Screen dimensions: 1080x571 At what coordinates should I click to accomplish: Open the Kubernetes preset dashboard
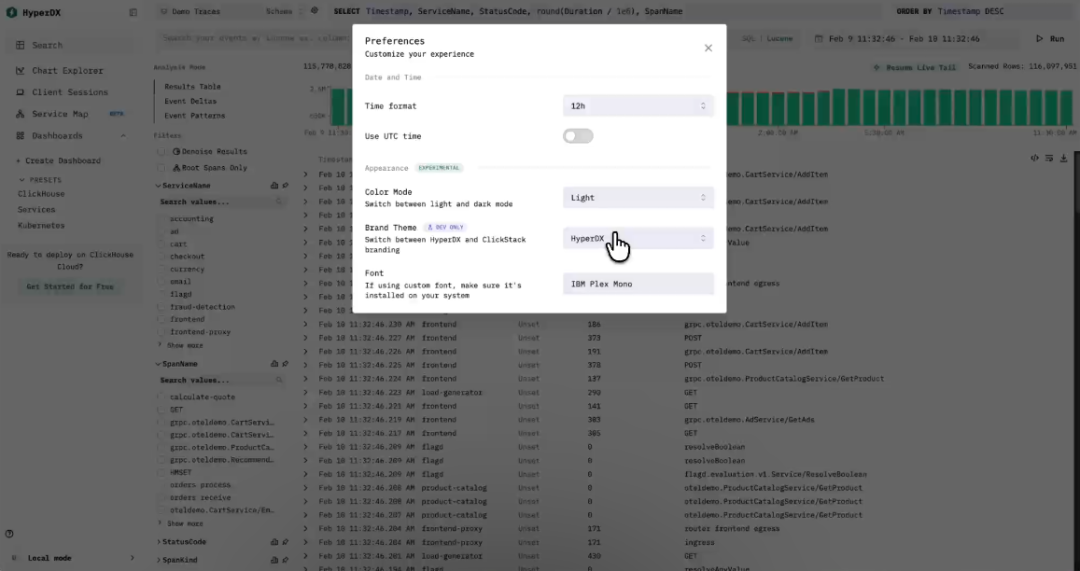click(x=41, y=225)
